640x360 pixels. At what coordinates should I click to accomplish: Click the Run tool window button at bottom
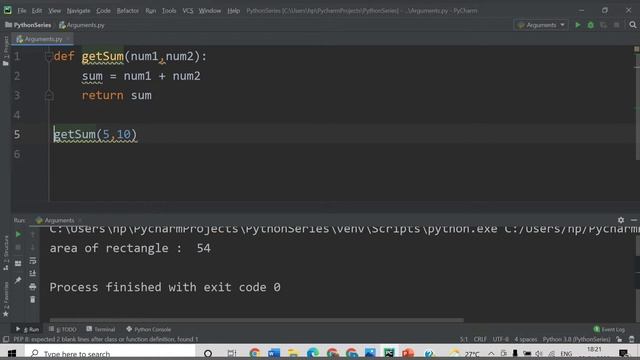(x=27, y=329)
